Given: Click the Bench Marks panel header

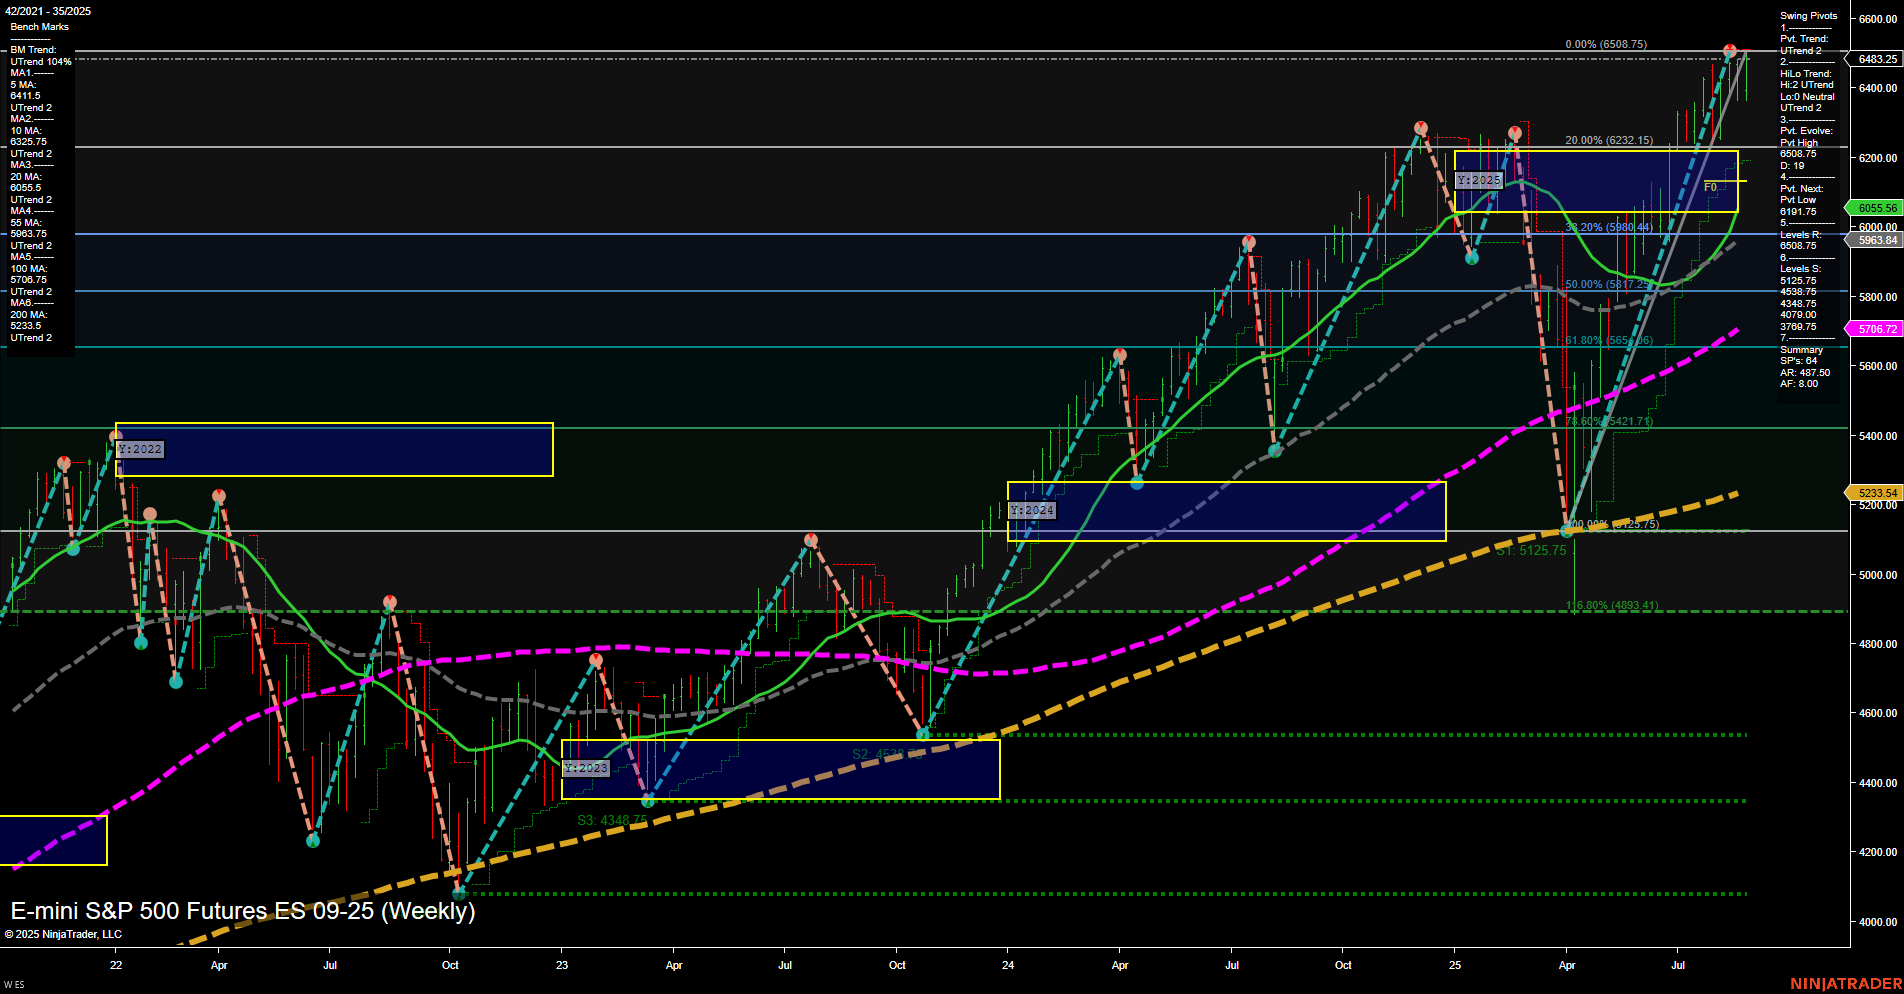Looking at the screenshot, I should (x=38, y=26).
